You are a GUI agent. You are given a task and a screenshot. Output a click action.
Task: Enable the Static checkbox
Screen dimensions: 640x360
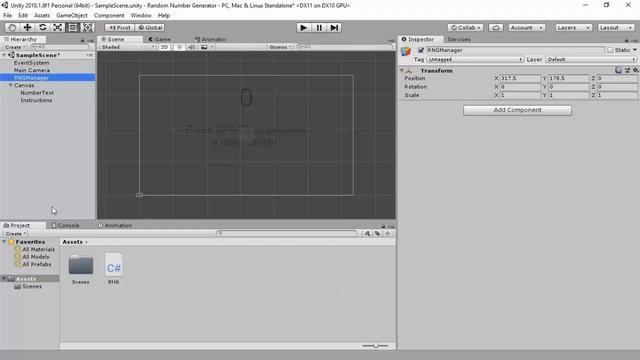610,50
